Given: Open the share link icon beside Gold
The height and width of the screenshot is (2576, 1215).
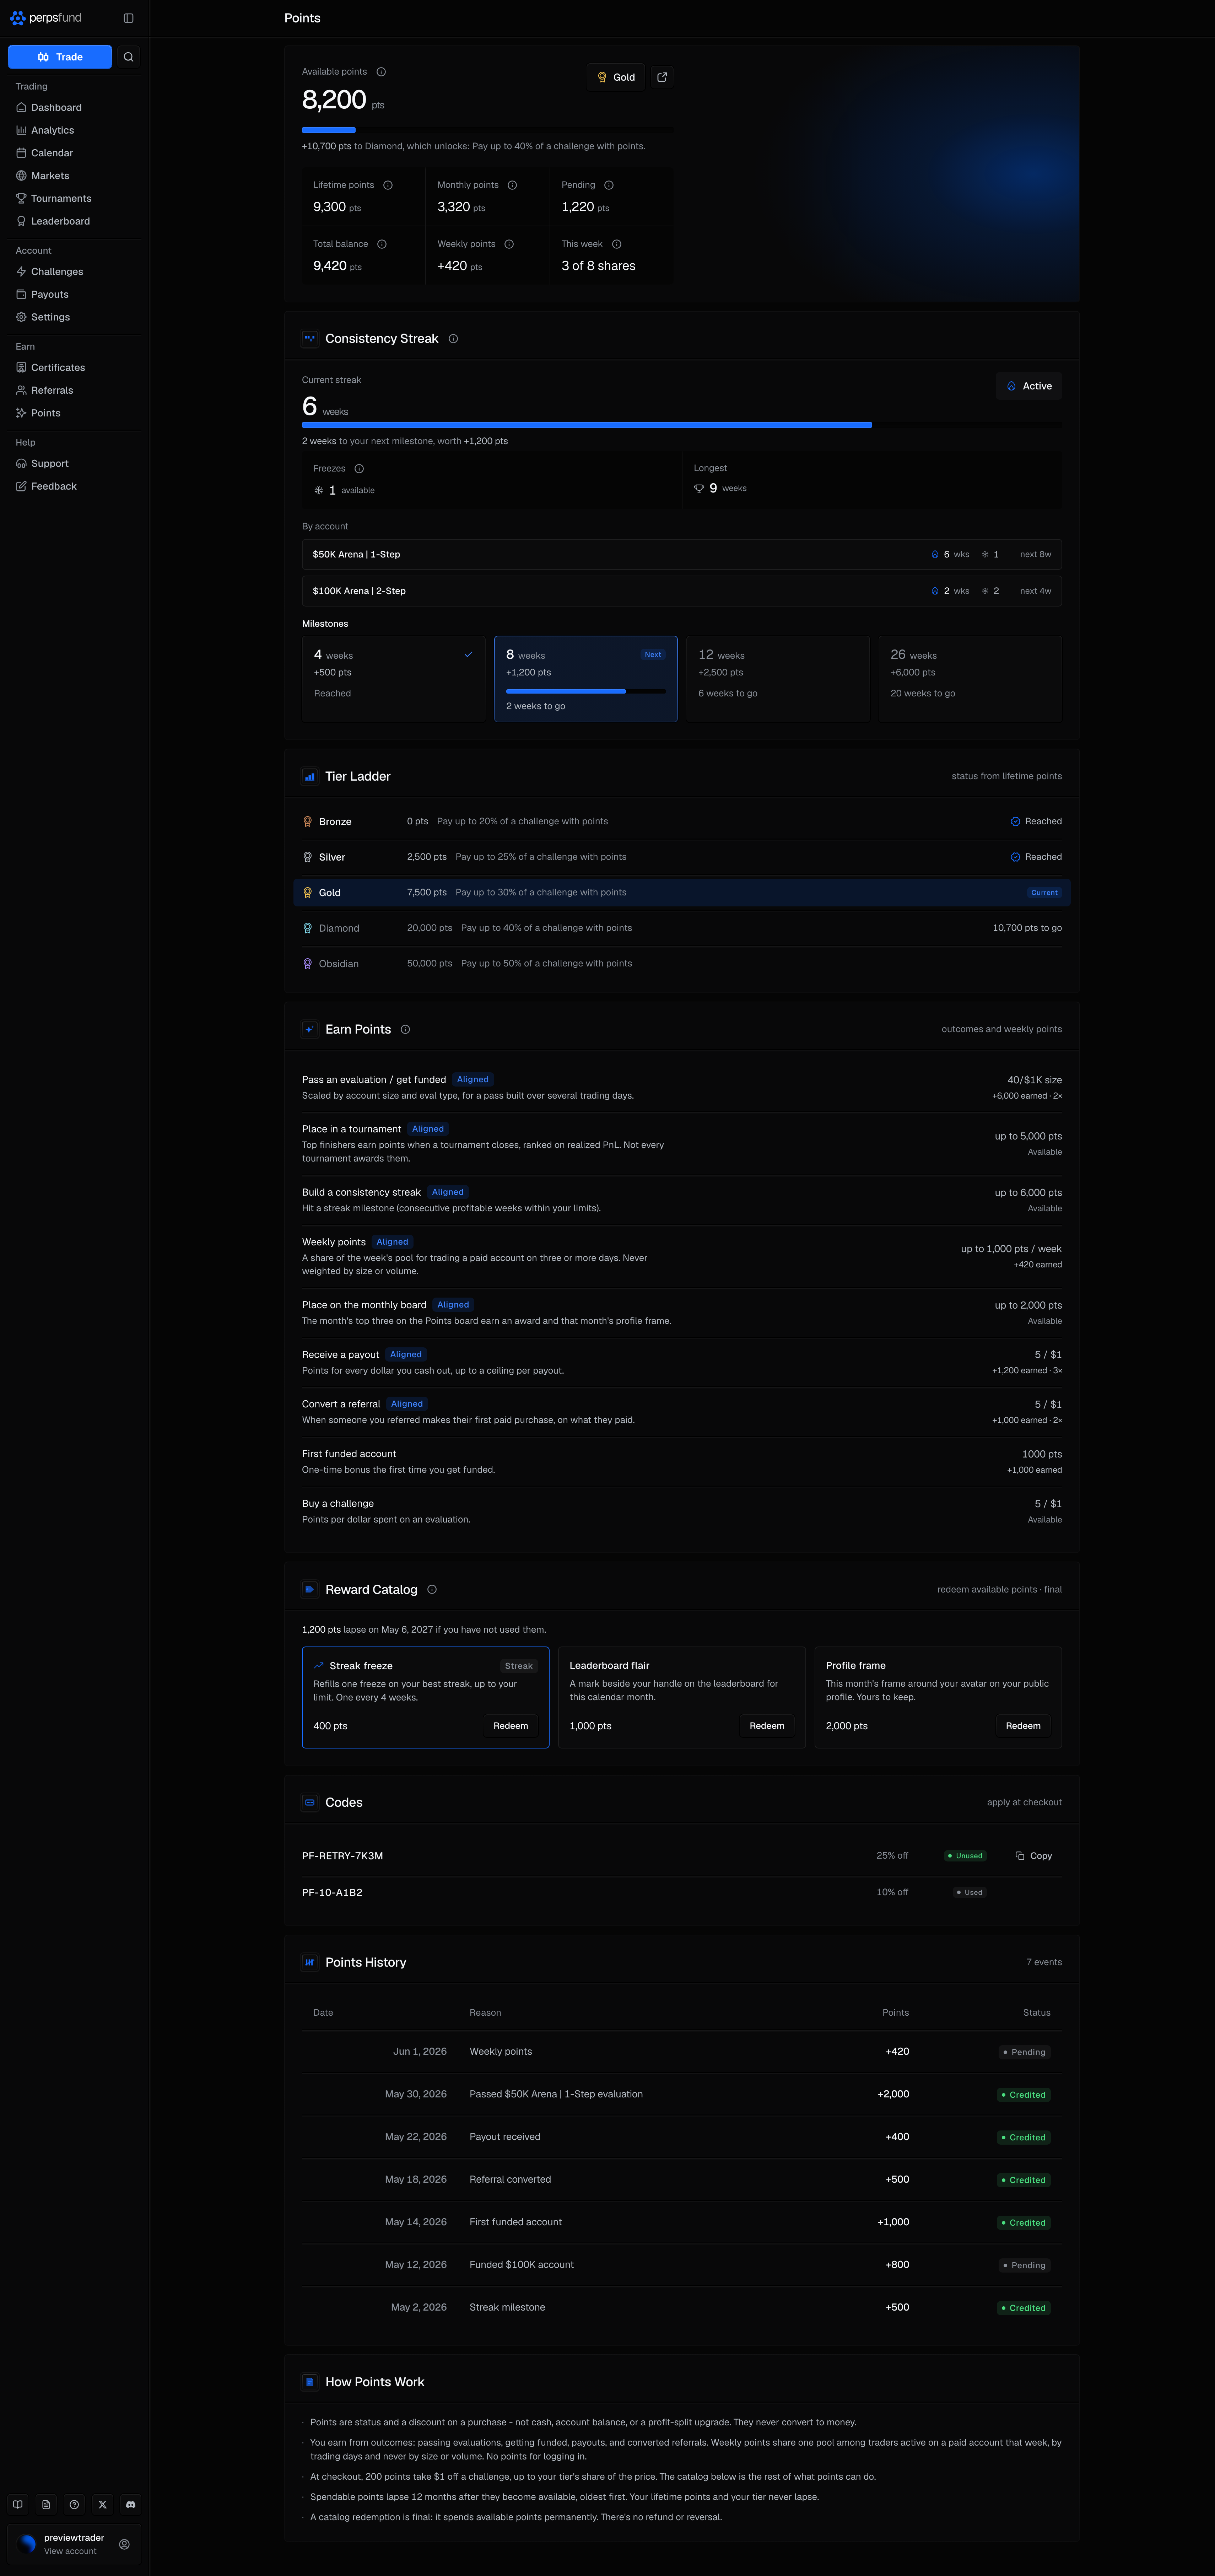Looking at the screenshot, I should (x=662, y=77).
